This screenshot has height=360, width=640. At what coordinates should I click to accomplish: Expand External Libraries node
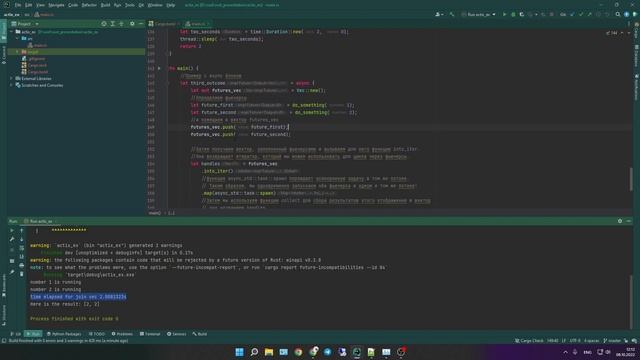pos(11,78)
